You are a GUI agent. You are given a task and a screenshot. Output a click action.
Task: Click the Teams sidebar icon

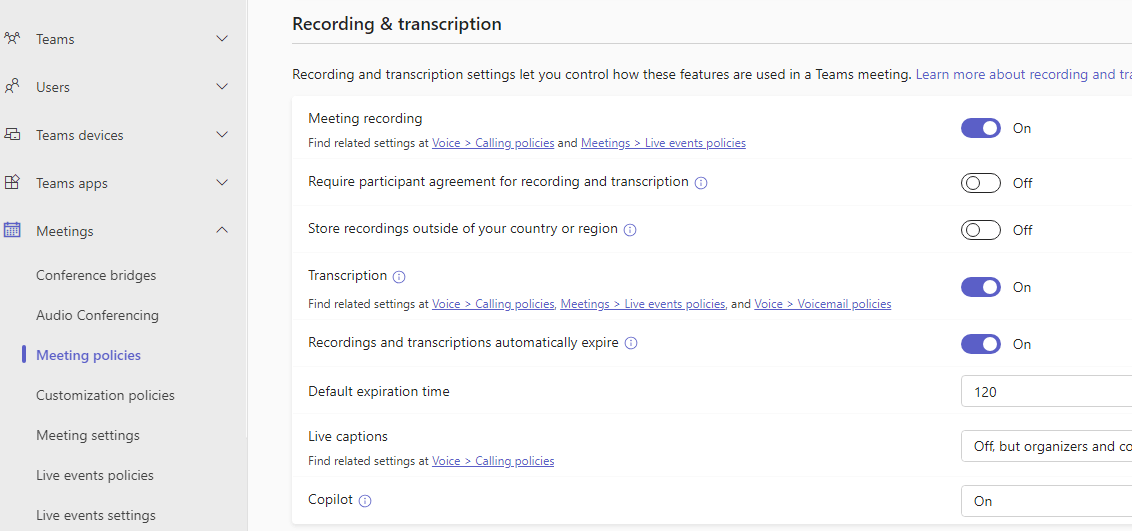[x=12, y=39]
